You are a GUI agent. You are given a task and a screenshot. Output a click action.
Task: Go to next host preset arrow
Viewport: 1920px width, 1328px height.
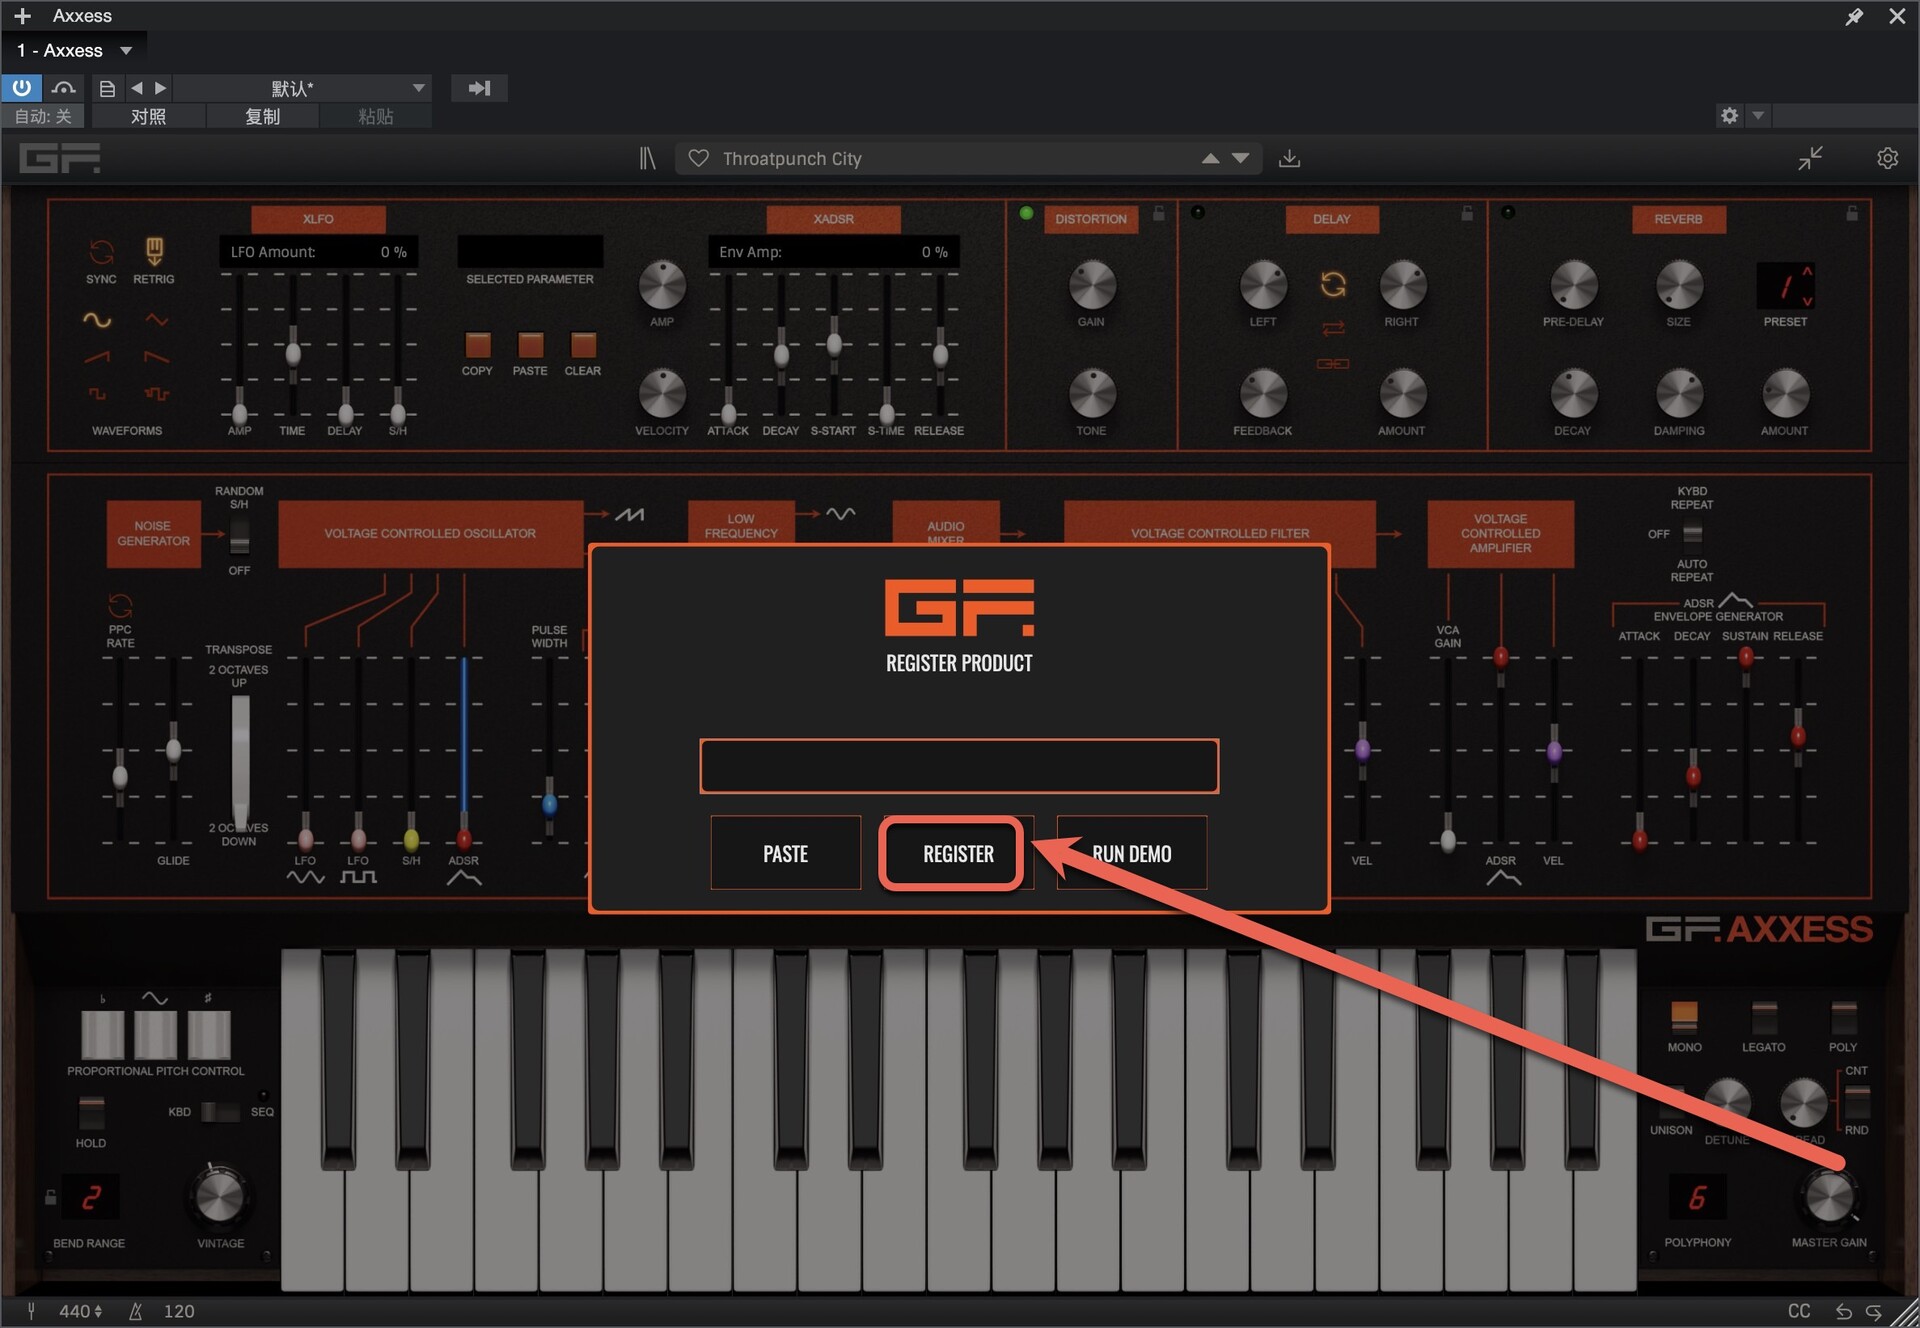tap(161, 88)
